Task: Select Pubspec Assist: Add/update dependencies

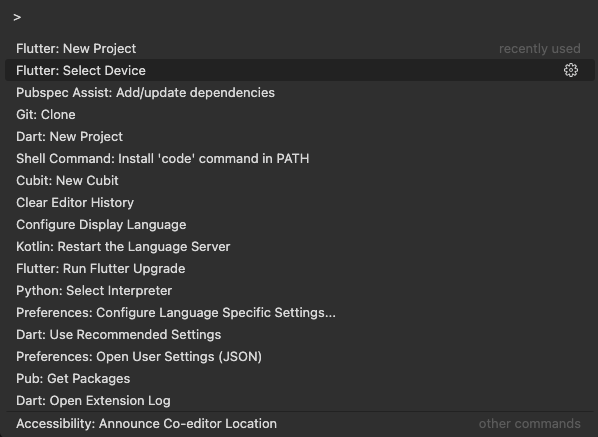Action: pyautogui.click(x=300, y=92)
